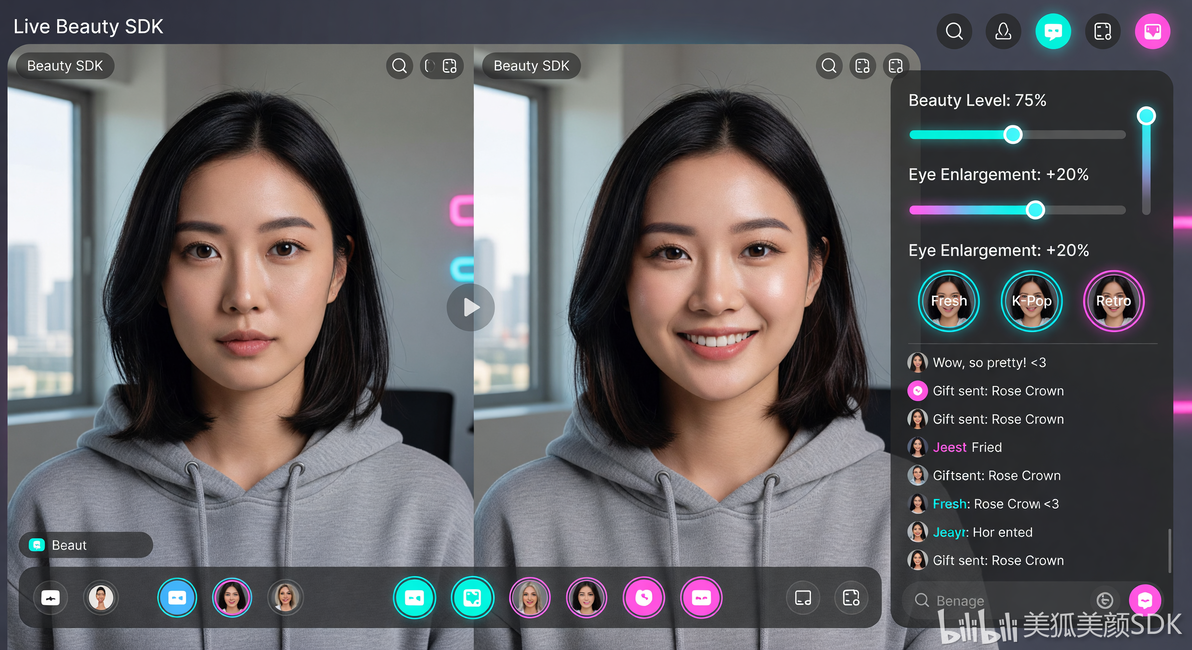Click the chat list scrollbar

(1170, 551)
